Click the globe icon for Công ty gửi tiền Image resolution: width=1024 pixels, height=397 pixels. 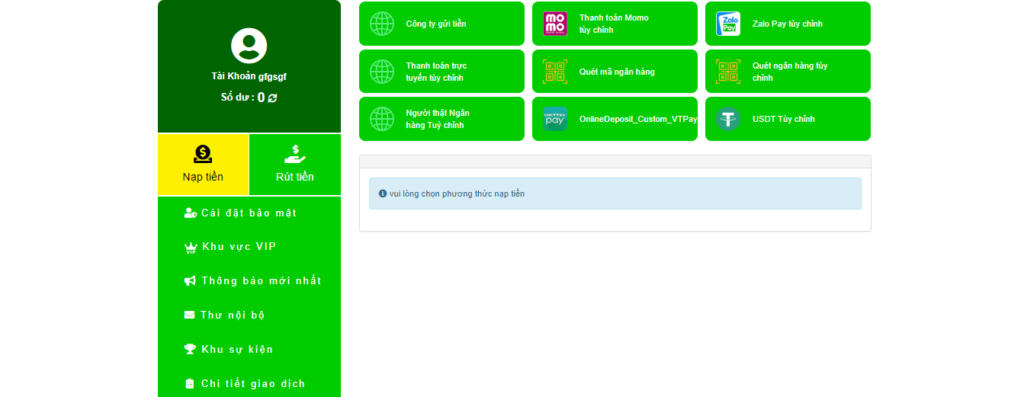(x=382, y=24)
